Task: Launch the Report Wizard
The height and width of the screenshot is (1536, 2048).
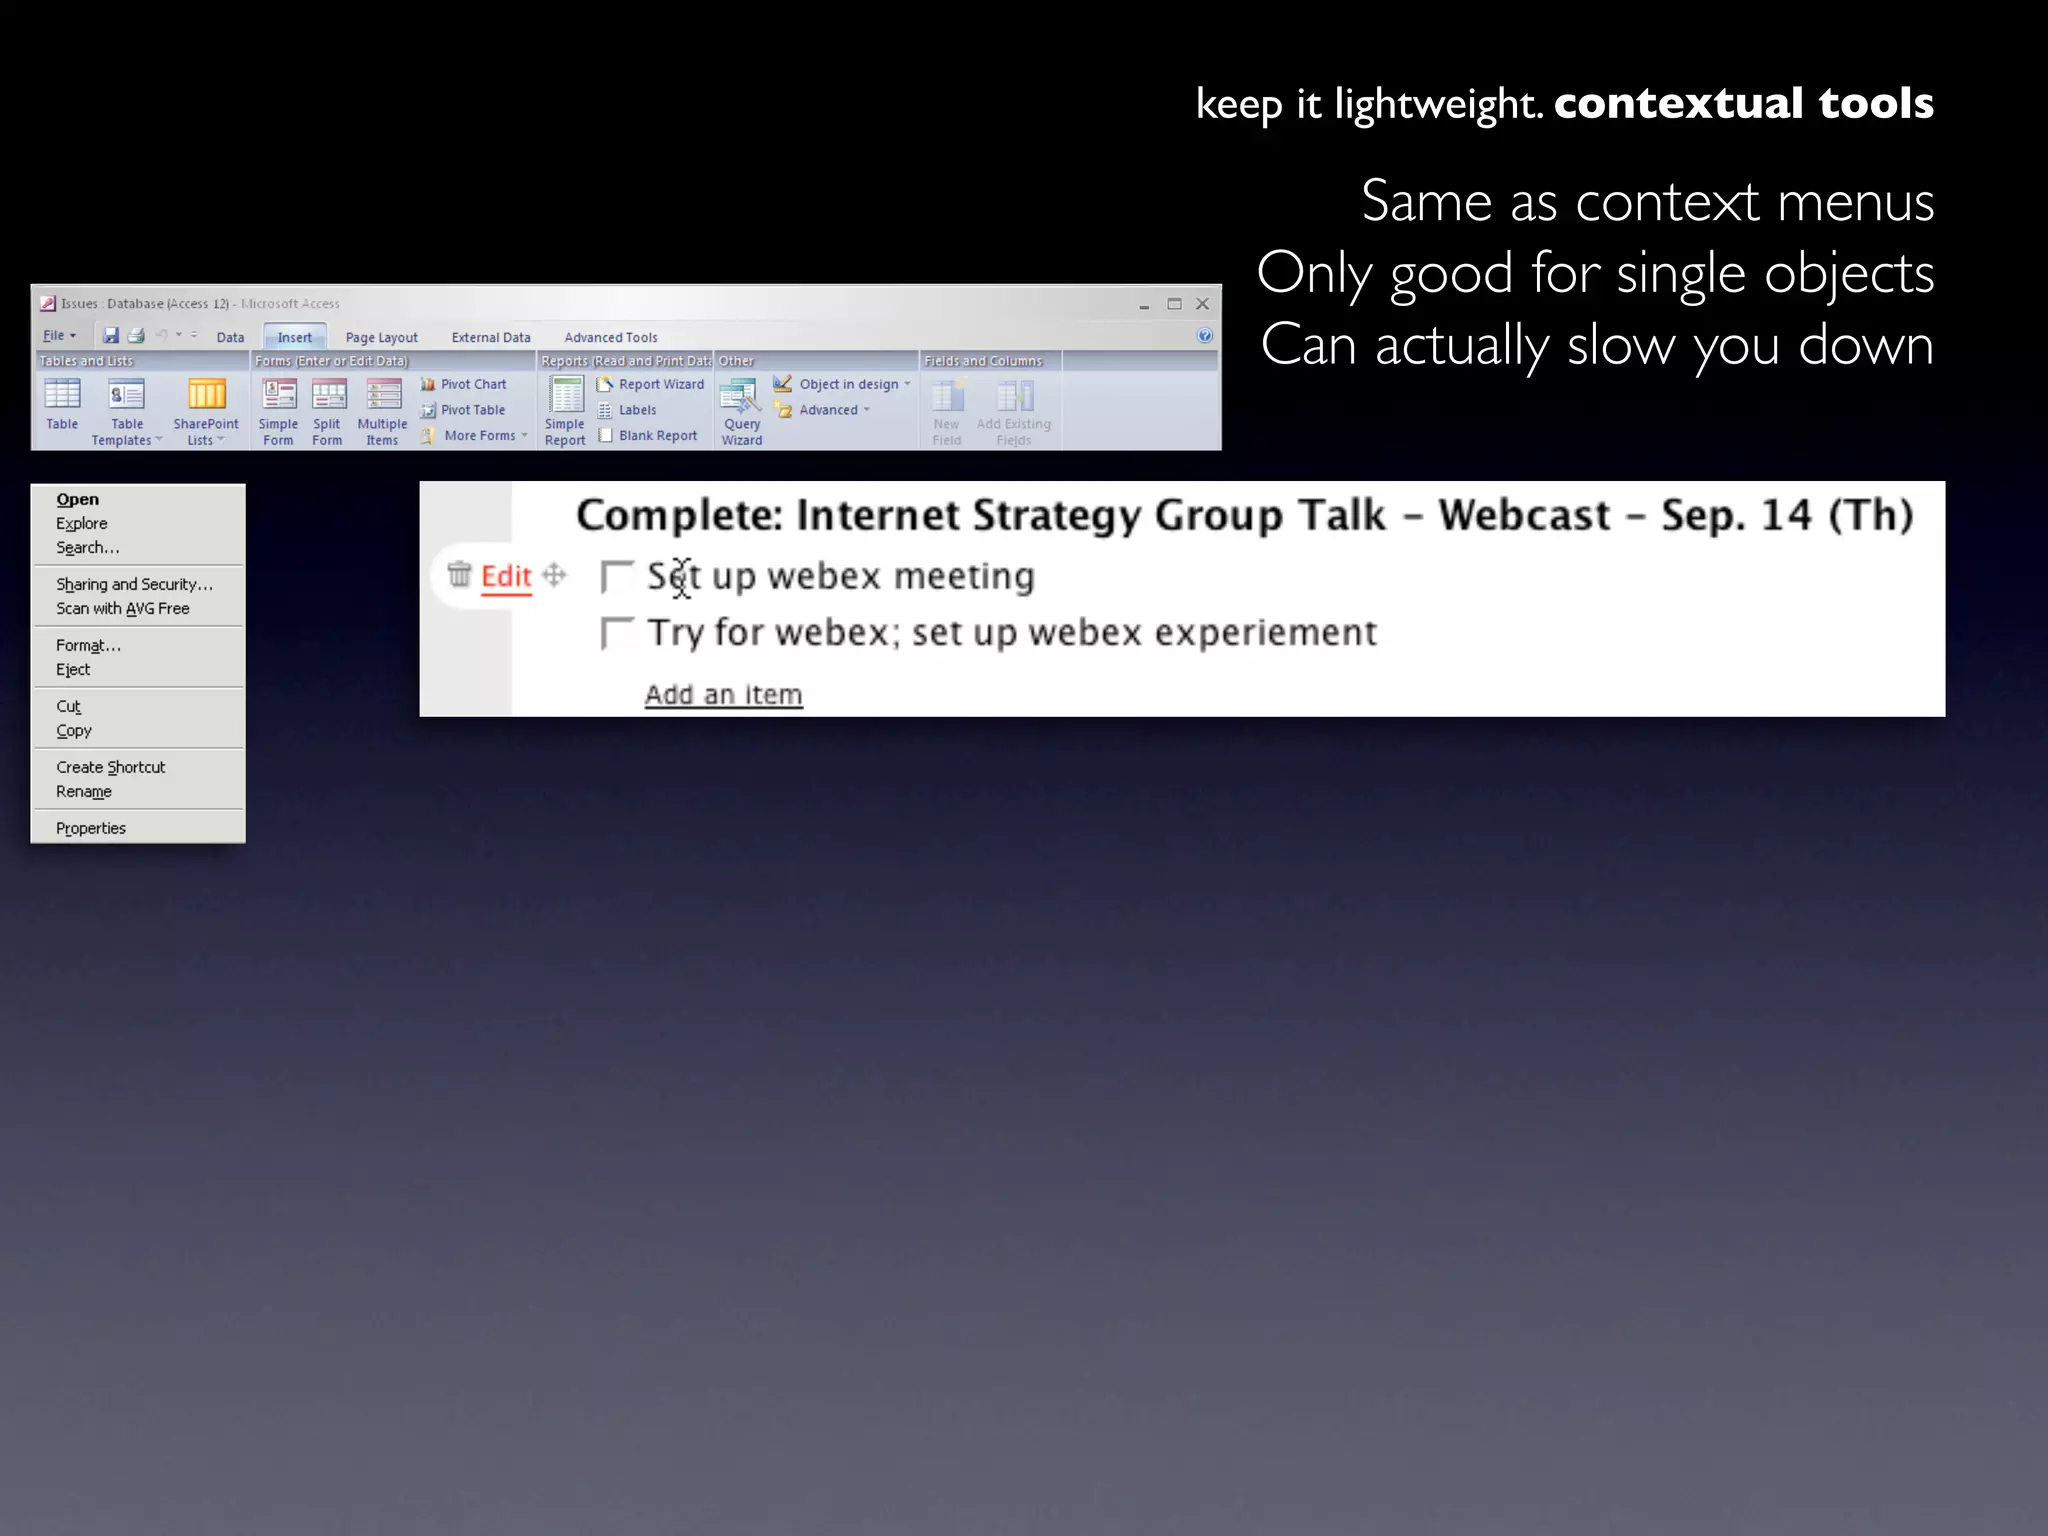Action: click(x=651, y=384)
